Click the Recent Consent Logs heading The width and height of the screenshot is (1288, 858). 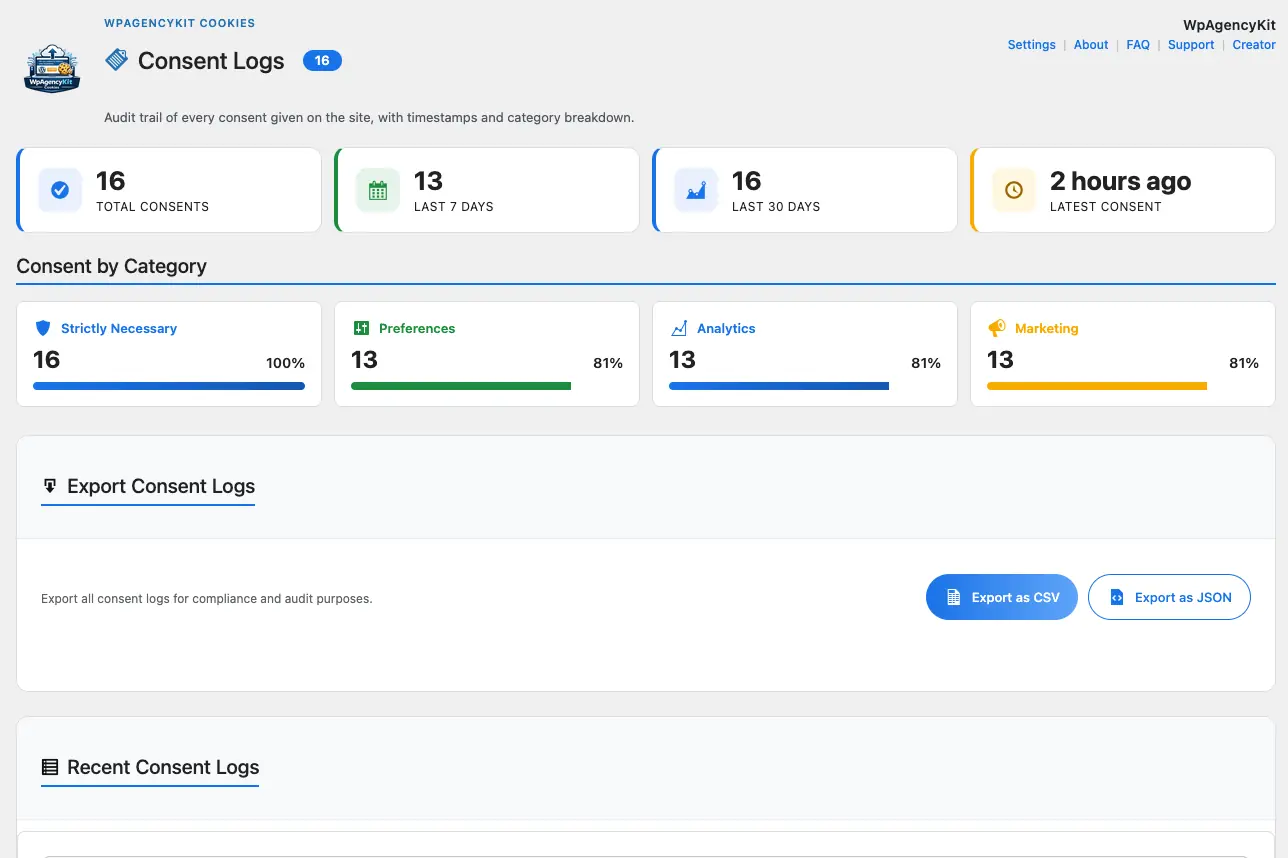pos(163,767)
